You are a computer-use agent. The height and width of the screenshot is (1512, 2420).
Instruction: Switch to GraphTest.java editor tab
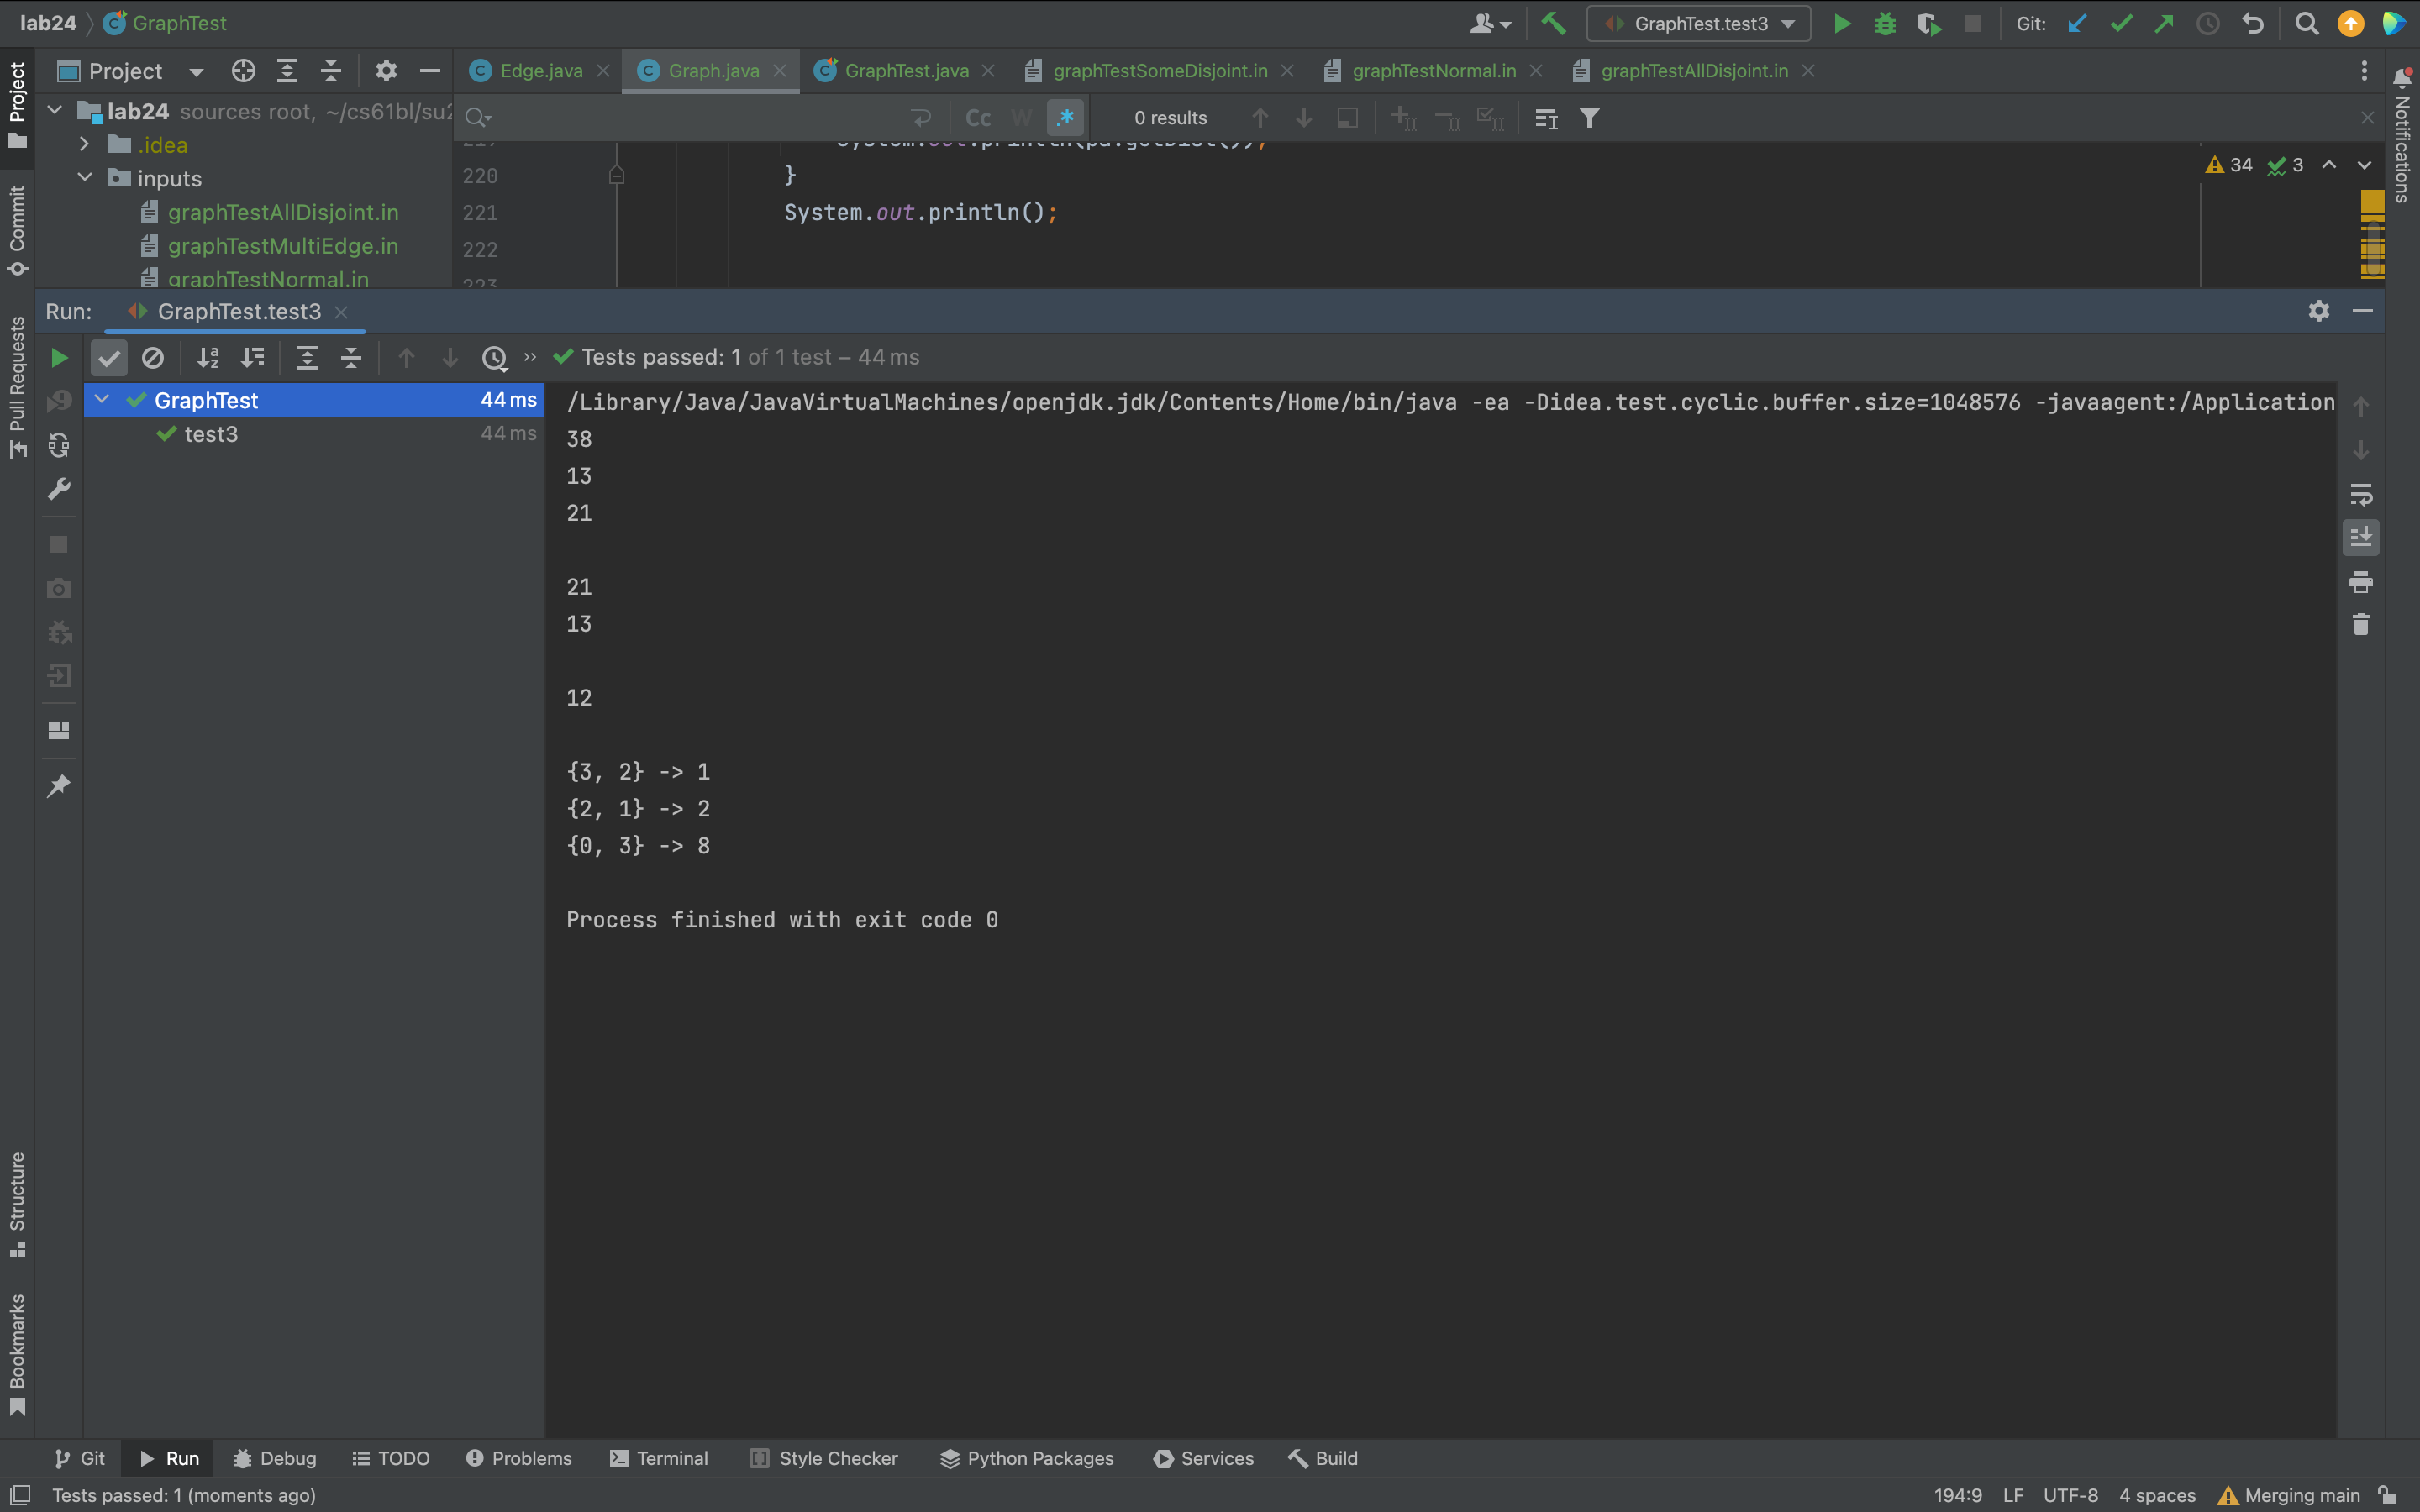point(905,71)
